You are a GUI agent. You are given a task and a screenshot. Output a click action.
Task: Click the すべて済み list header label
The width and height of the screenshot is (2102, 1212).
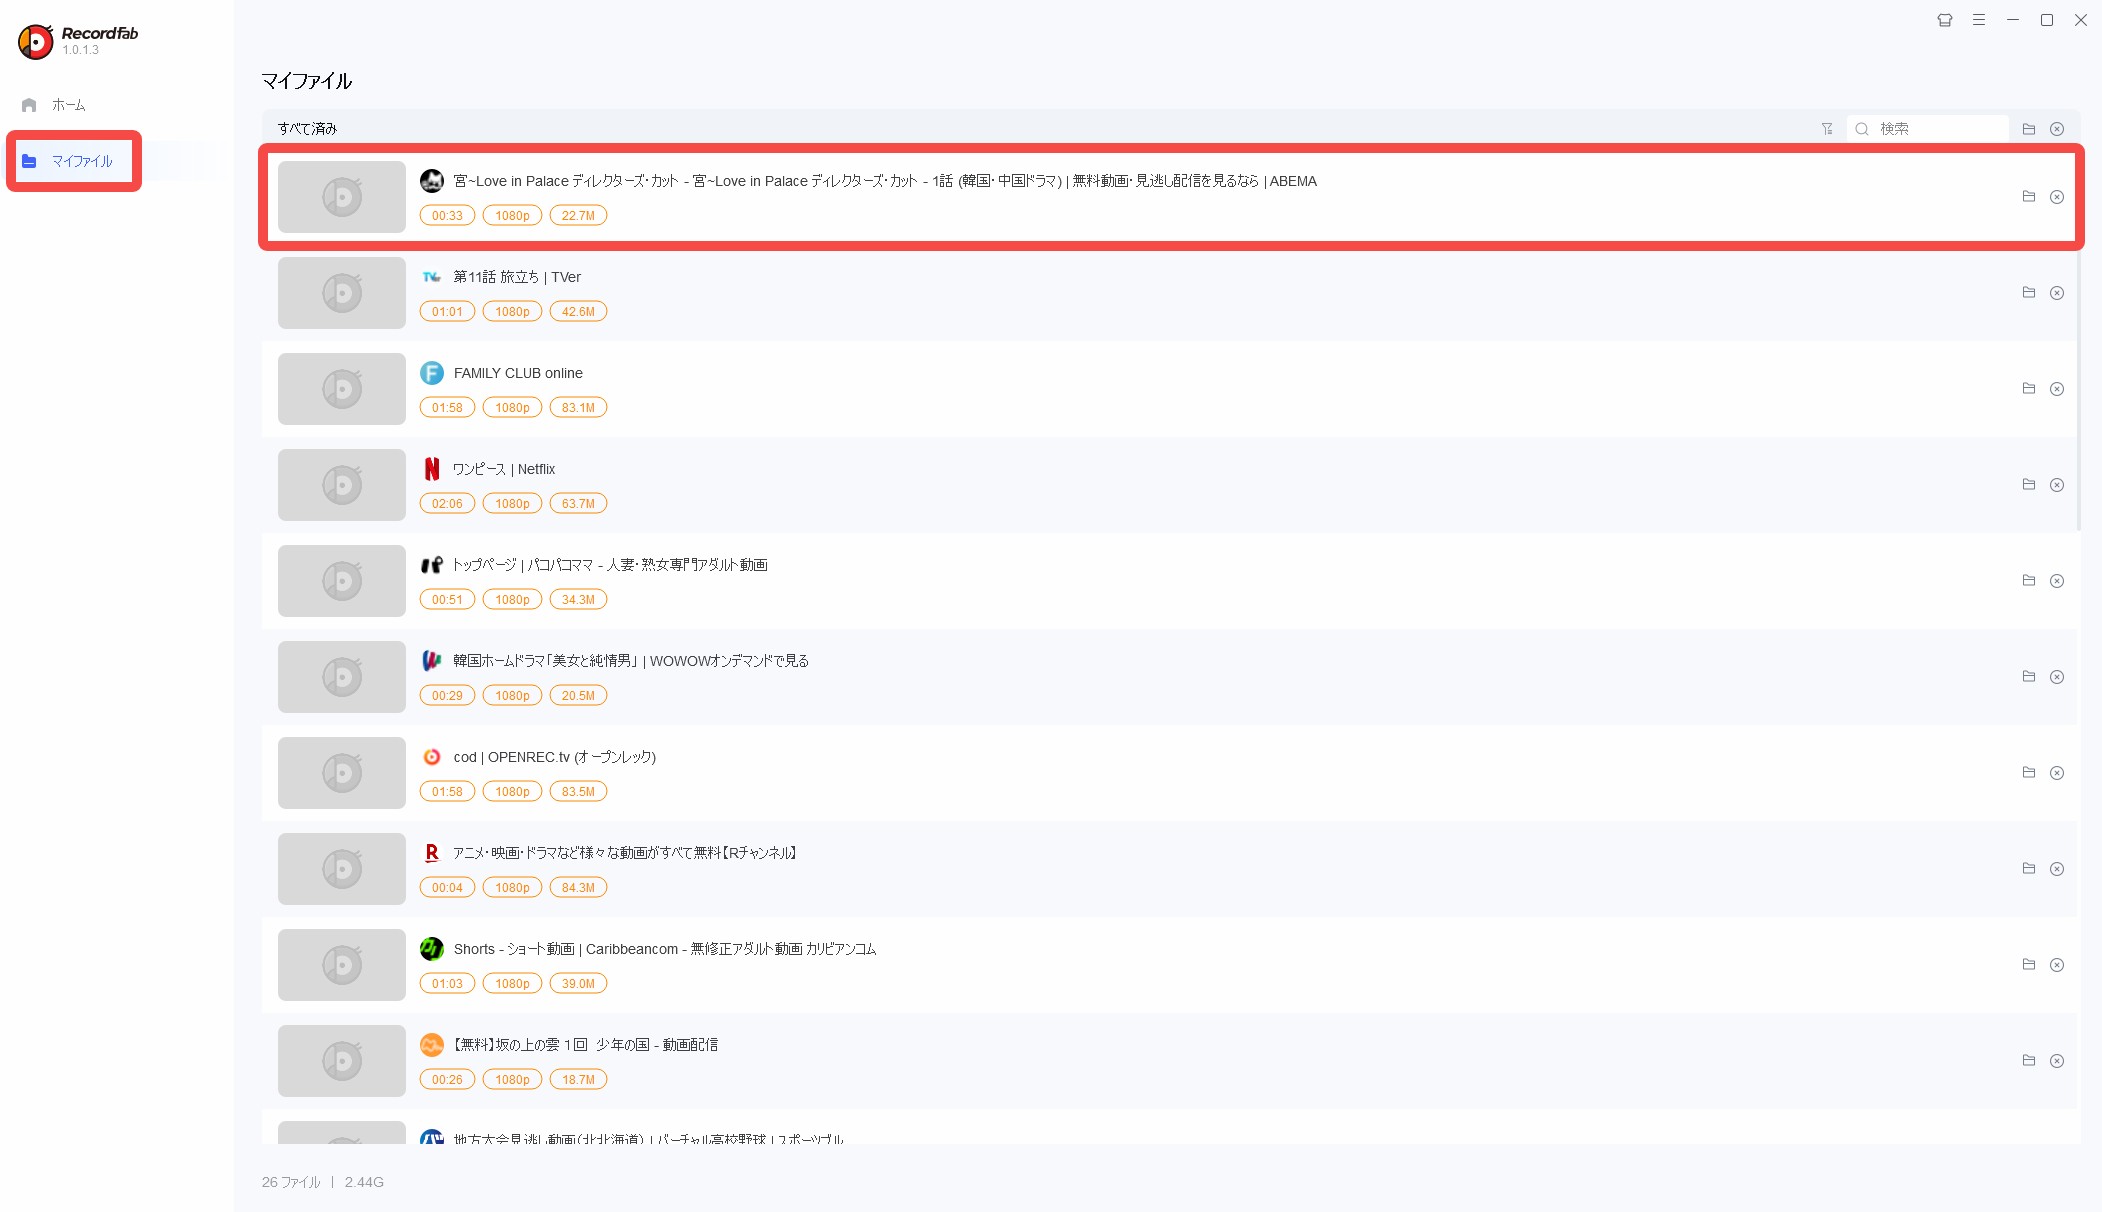point(307,129)
